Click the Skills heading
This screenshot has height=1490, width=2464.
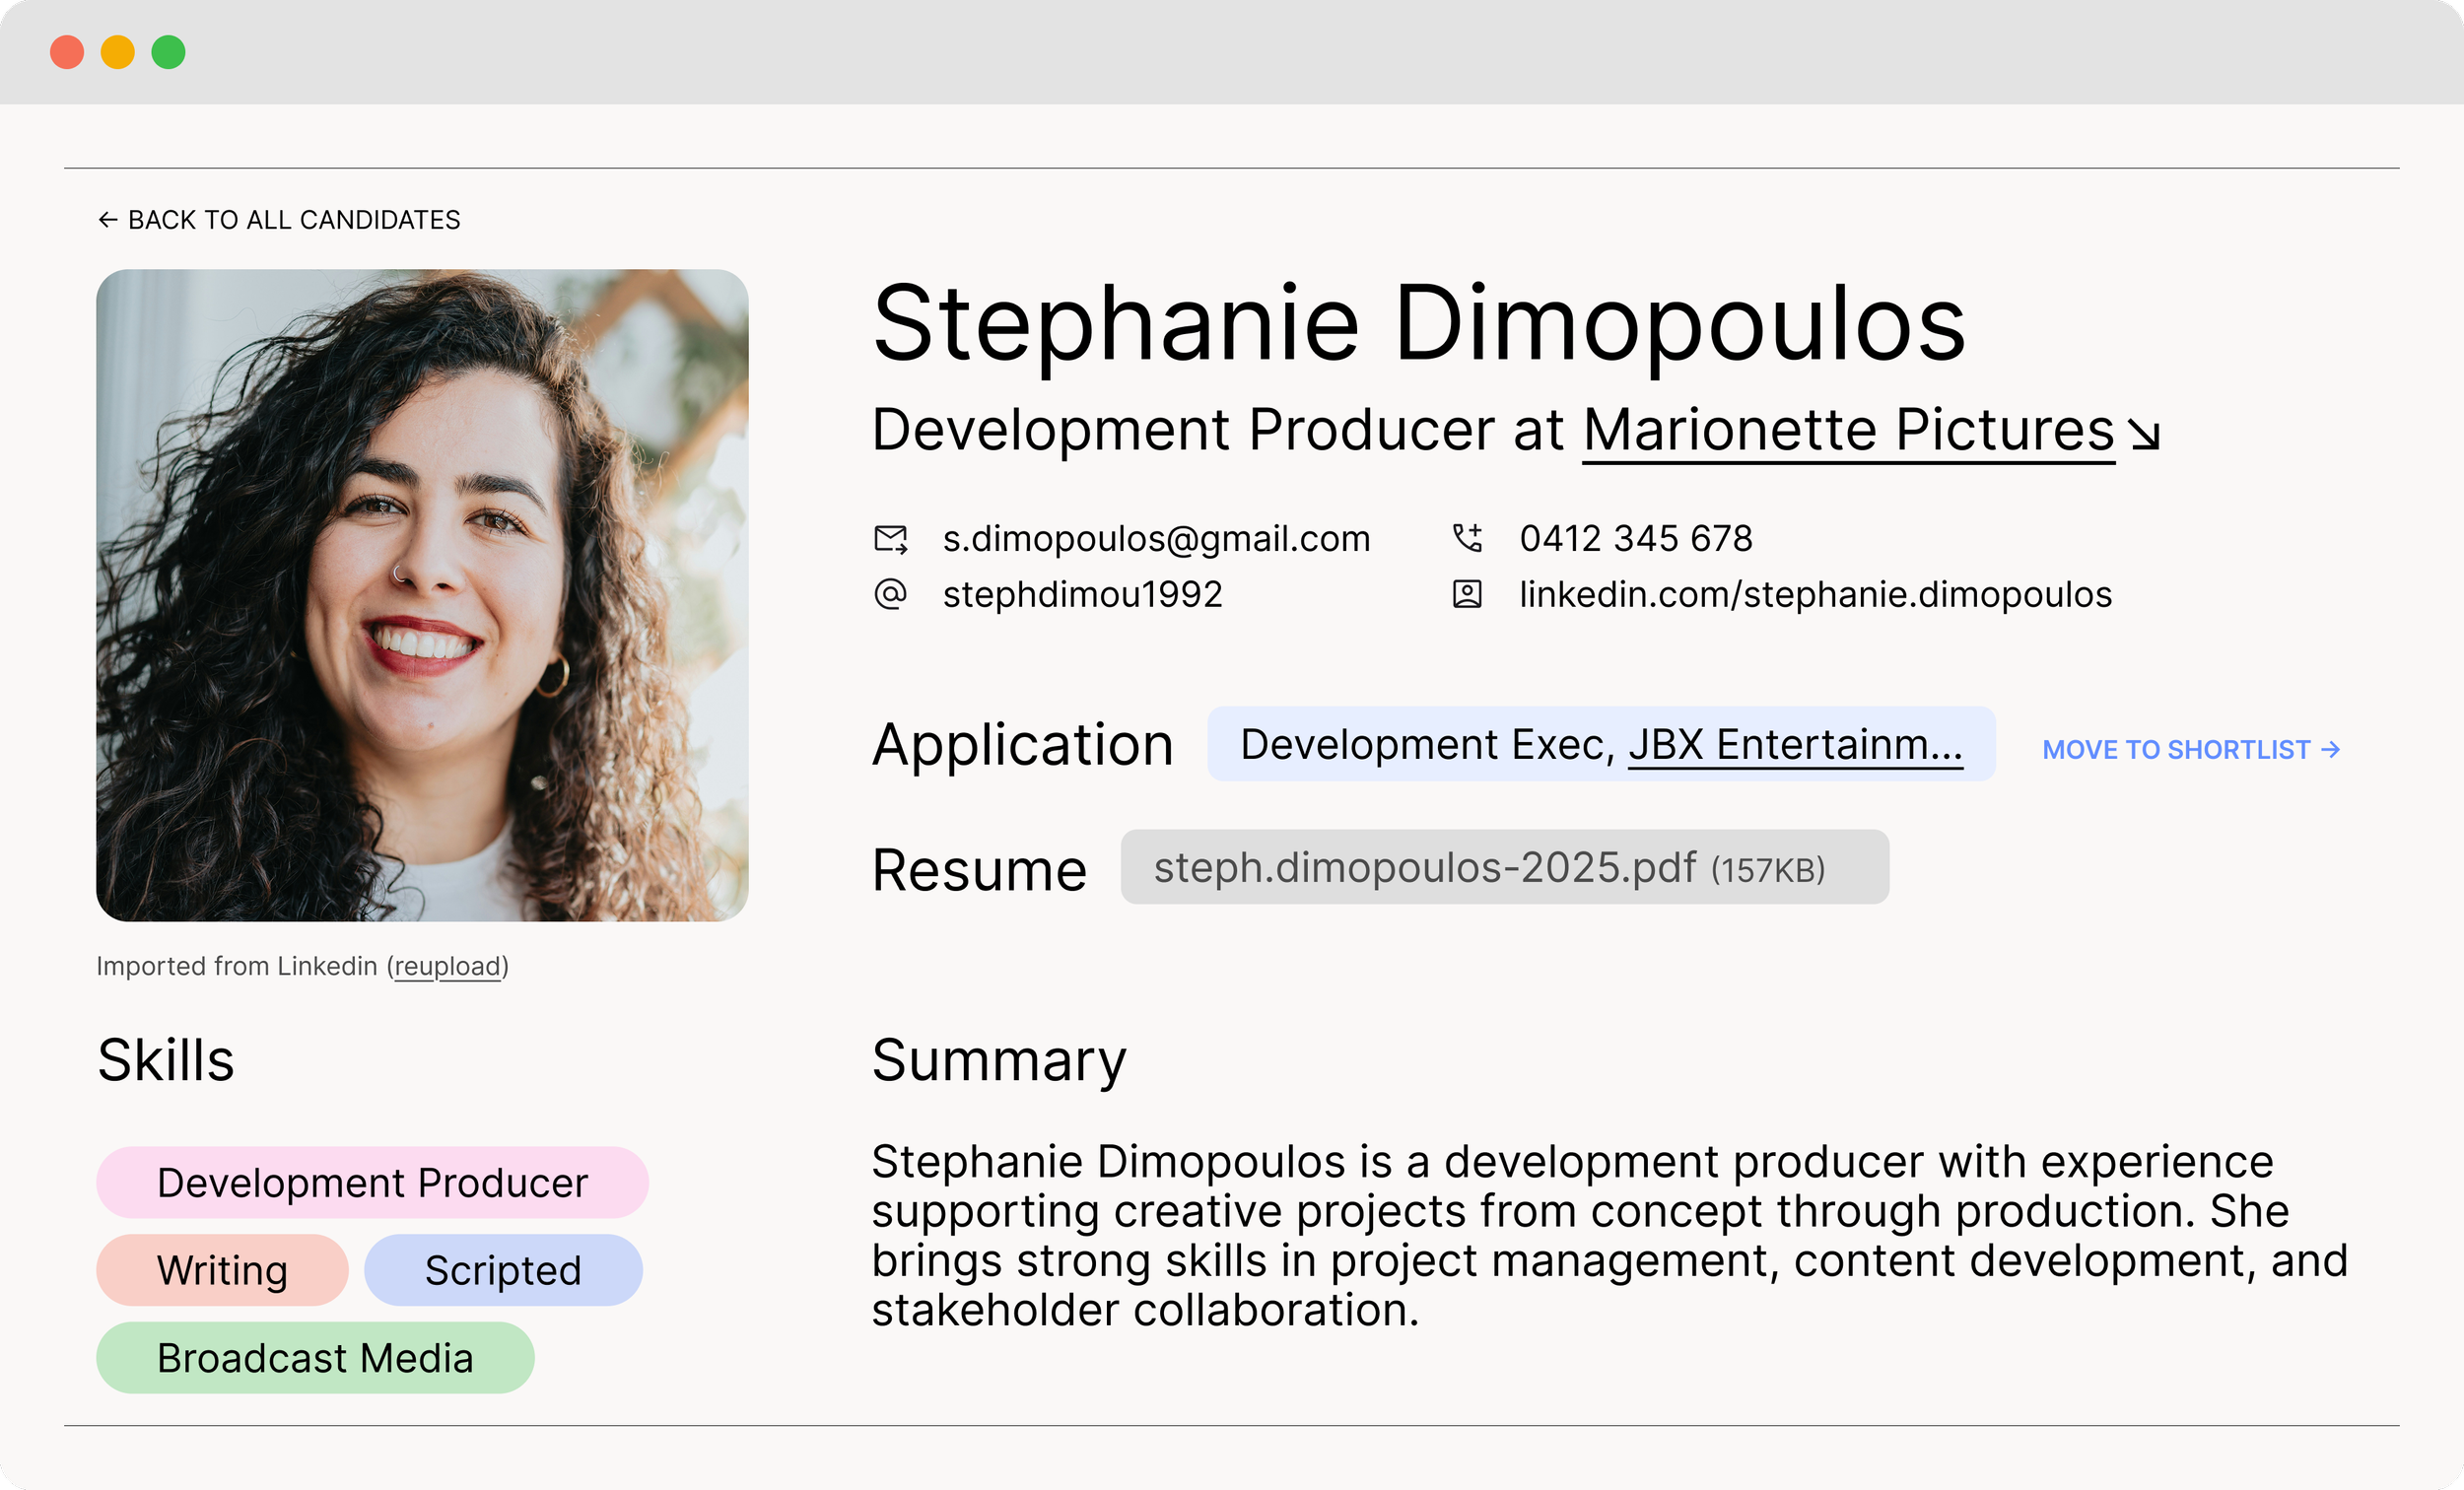tap(166, 1060)
